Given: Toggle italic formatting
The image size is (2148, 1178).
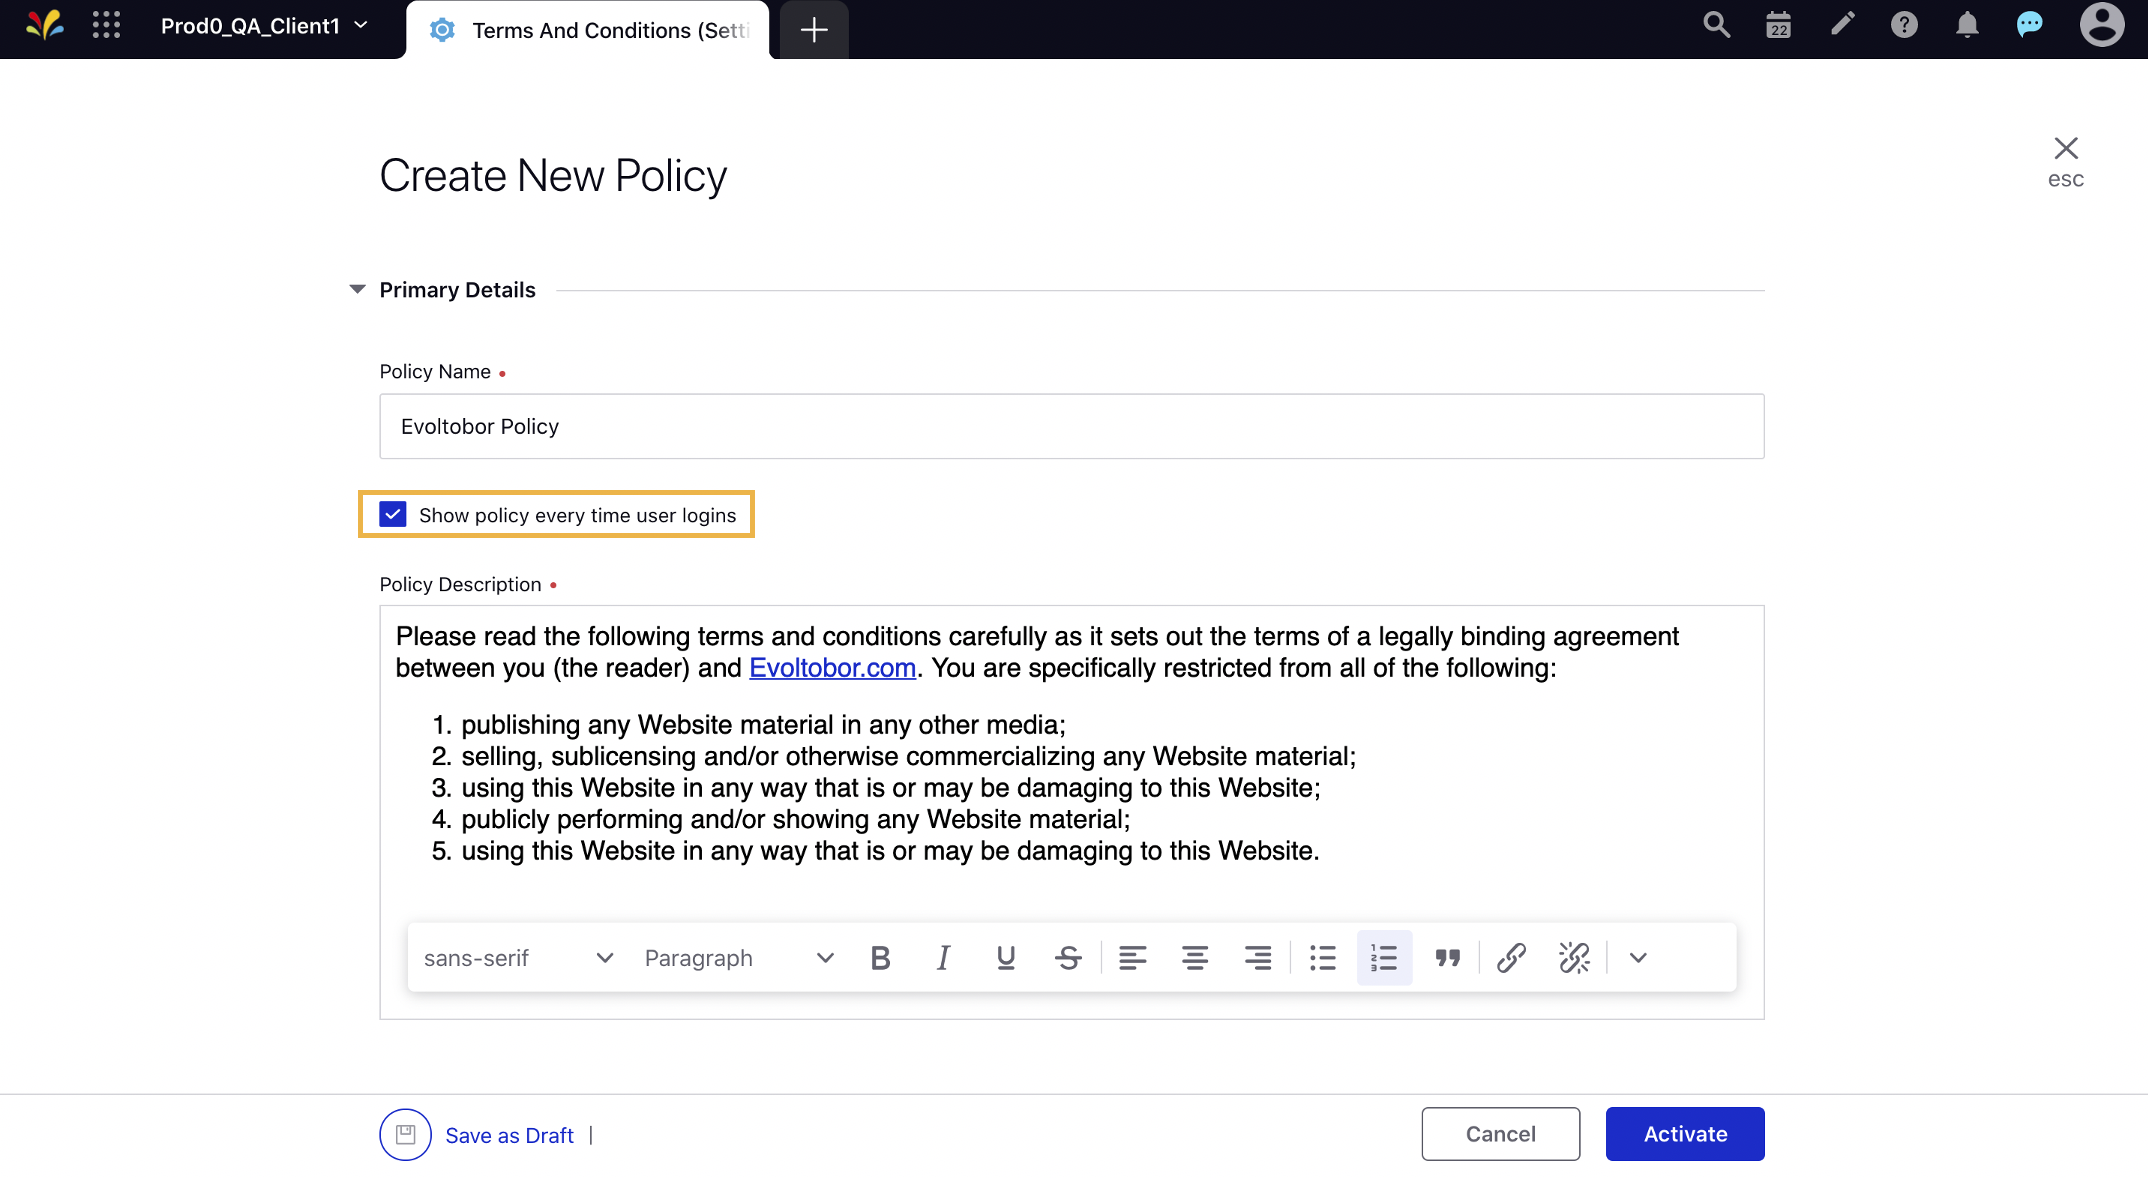Looking at the screenshot, I should click(x=943, y=958).
